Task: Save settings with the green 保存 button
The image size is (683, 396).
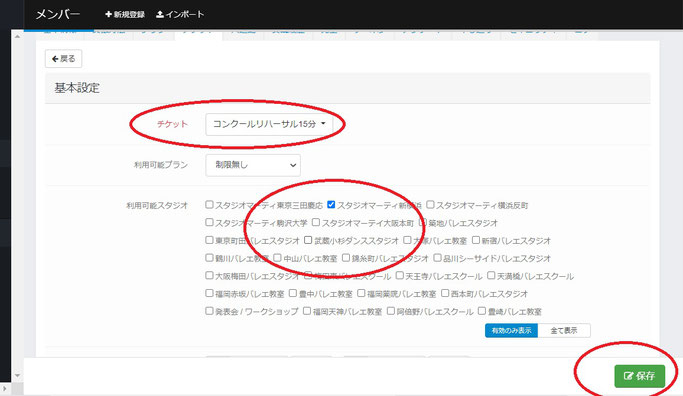Action: [x=639, y=376]
